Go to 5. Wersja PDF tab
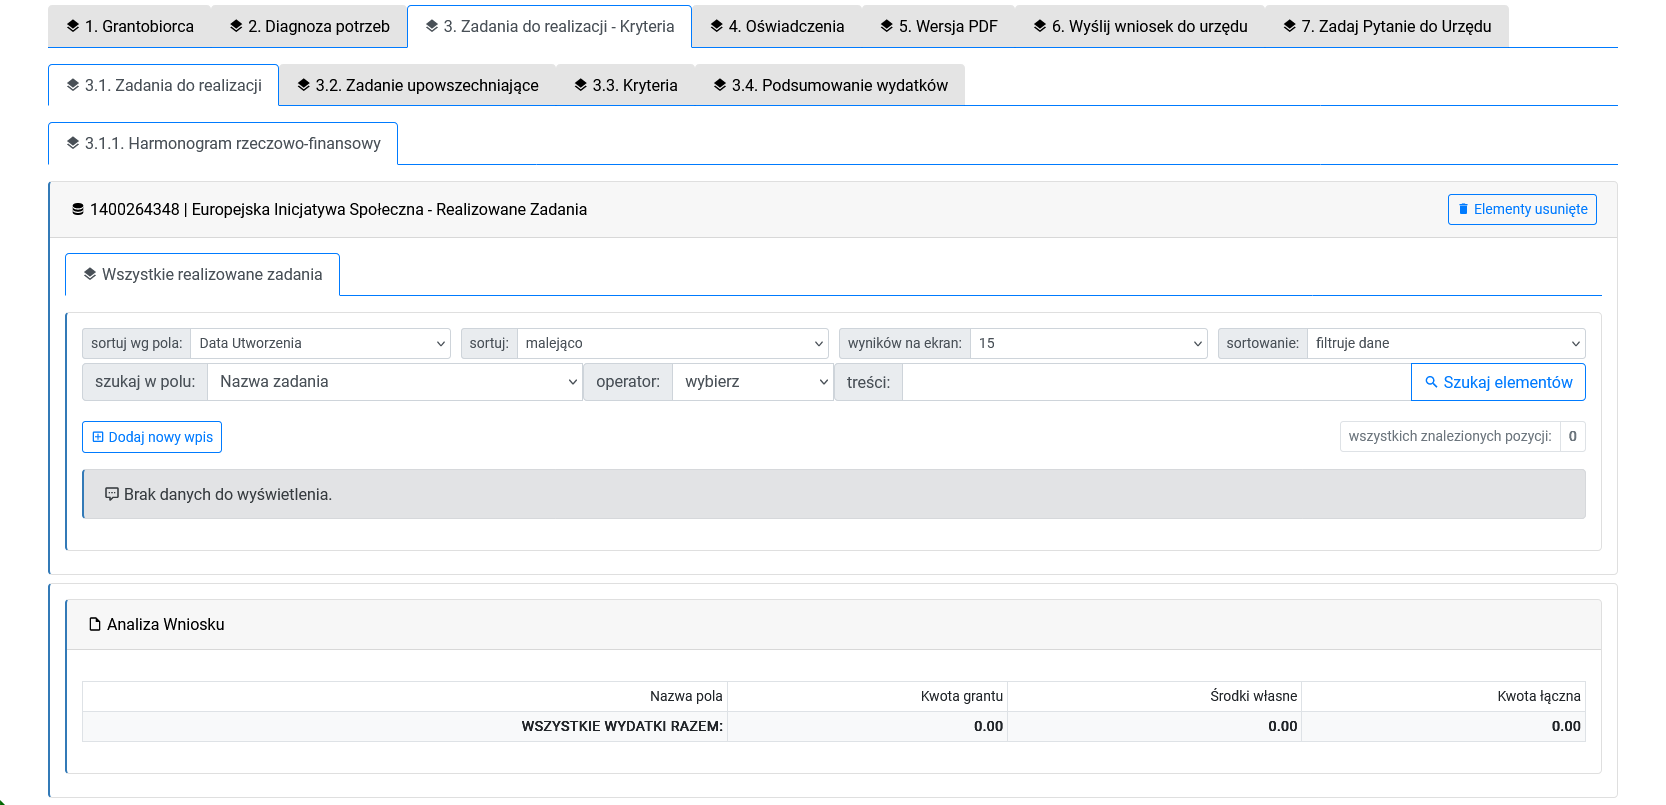Image resolution: width=1666 pixels, height=805 pixels. click(938, 27)
